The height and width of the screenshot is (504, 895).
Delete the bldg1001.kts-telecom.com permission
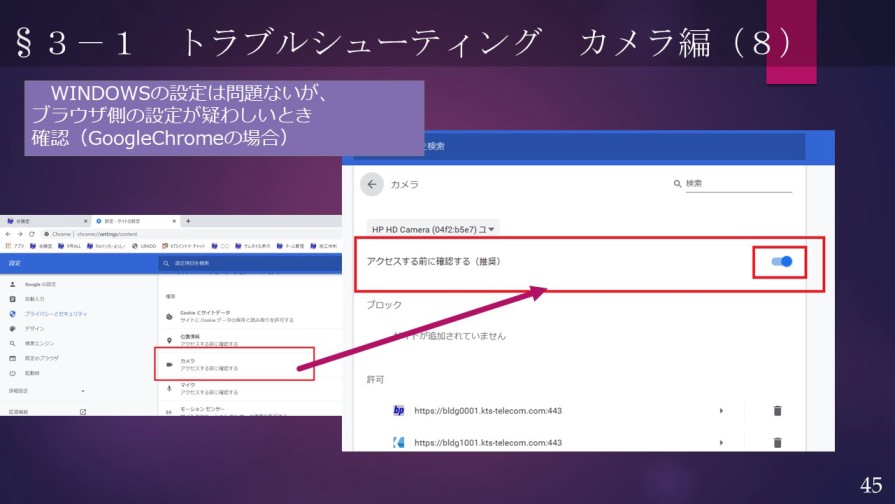[x=777, y=442]
